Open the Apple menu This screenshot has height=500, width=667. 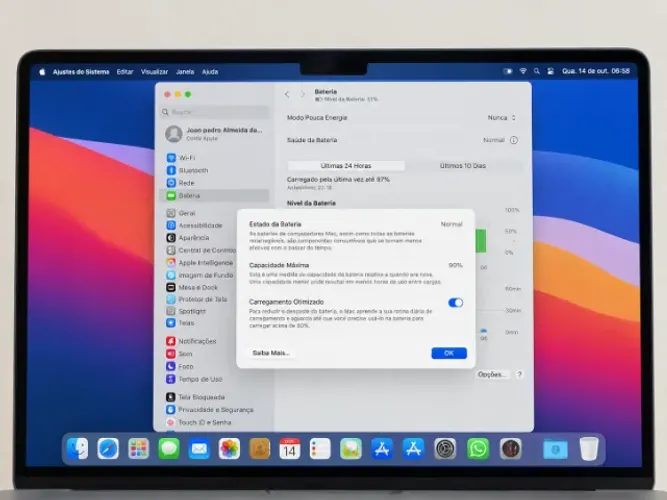[x=42, y=72]
